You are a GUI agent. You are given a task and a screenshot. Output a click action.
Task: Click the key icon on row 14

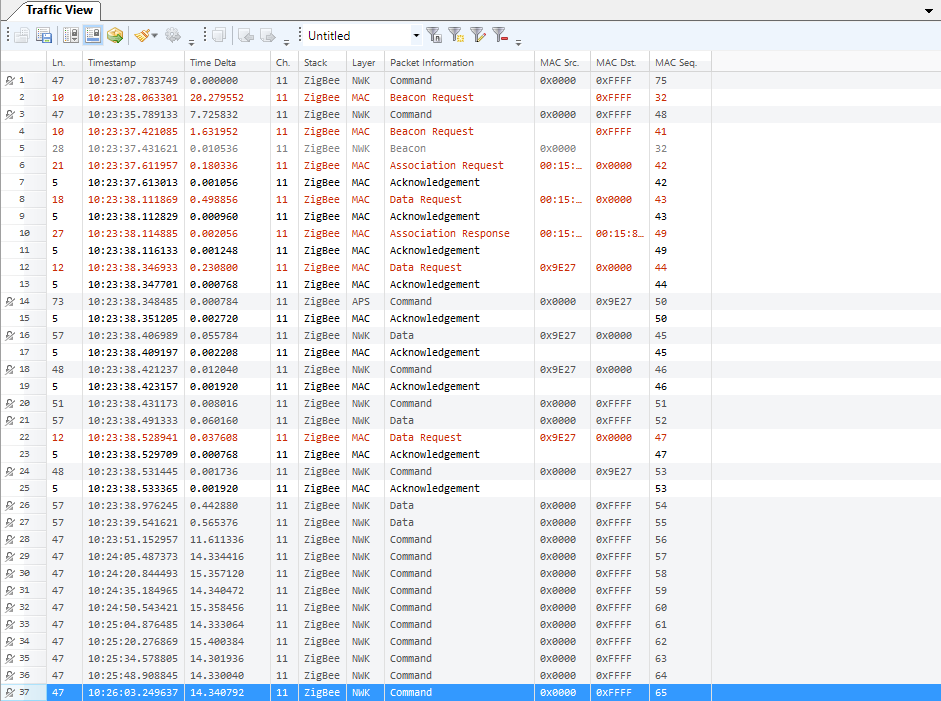(x=10, y=302)
